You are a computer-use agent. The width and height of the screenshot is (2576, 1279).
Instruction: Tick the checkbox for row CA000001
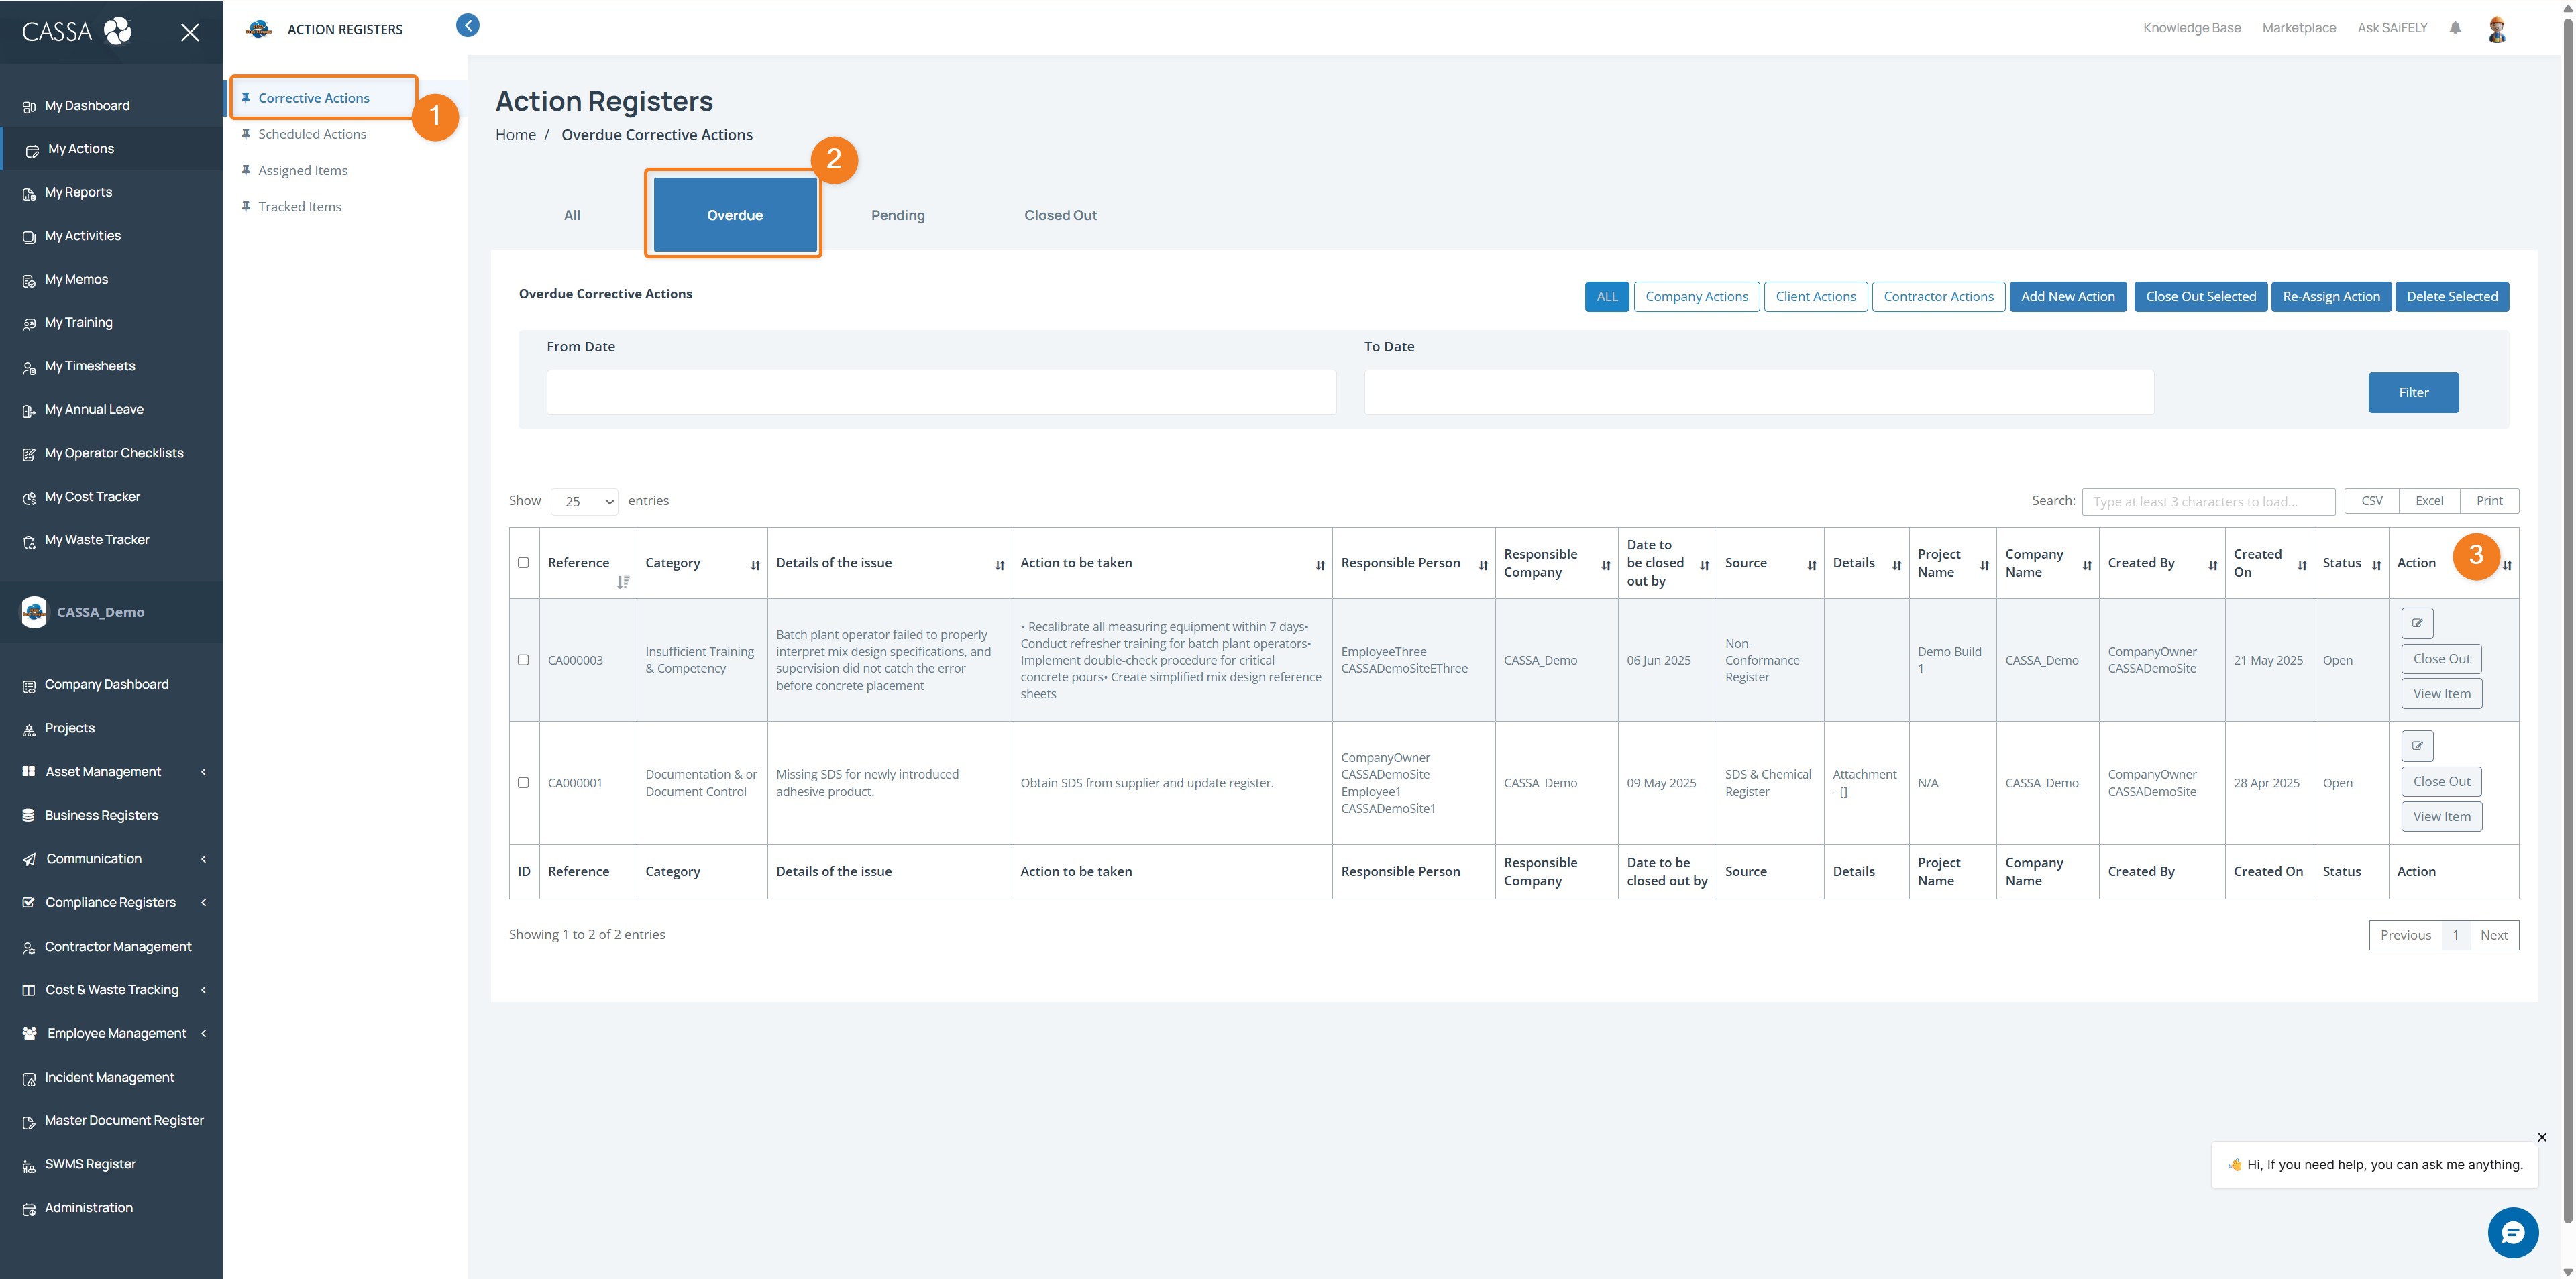point(523,783)
